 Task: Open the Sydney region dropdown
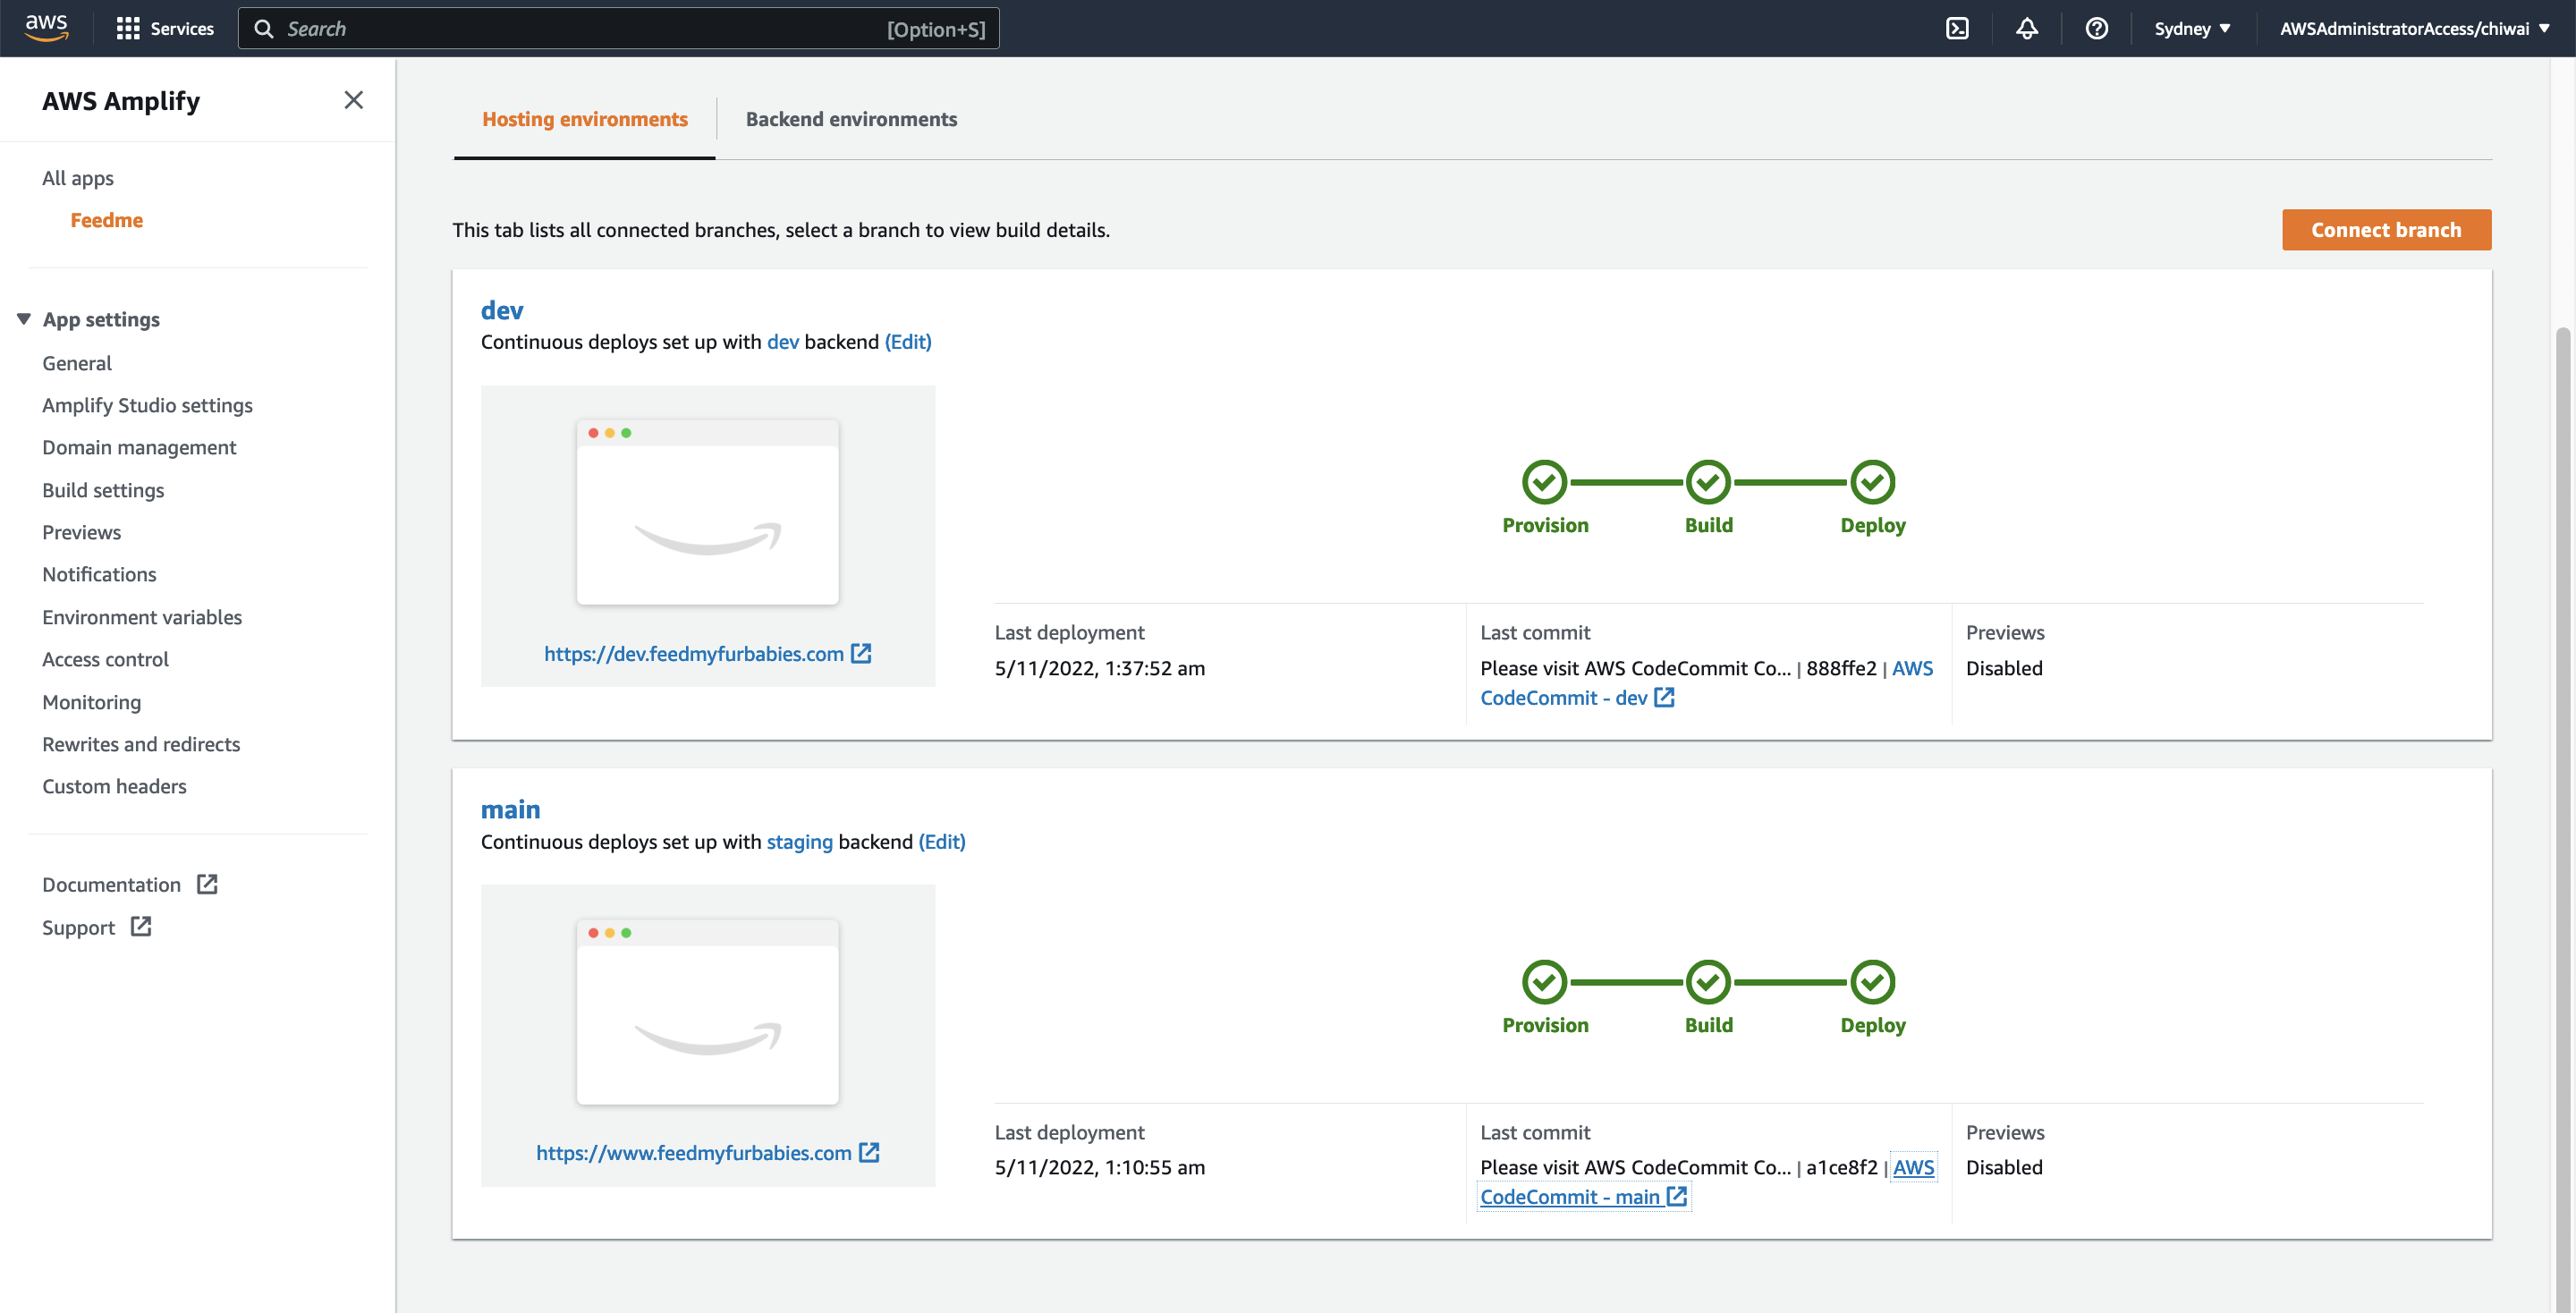tap(2193, 29)
